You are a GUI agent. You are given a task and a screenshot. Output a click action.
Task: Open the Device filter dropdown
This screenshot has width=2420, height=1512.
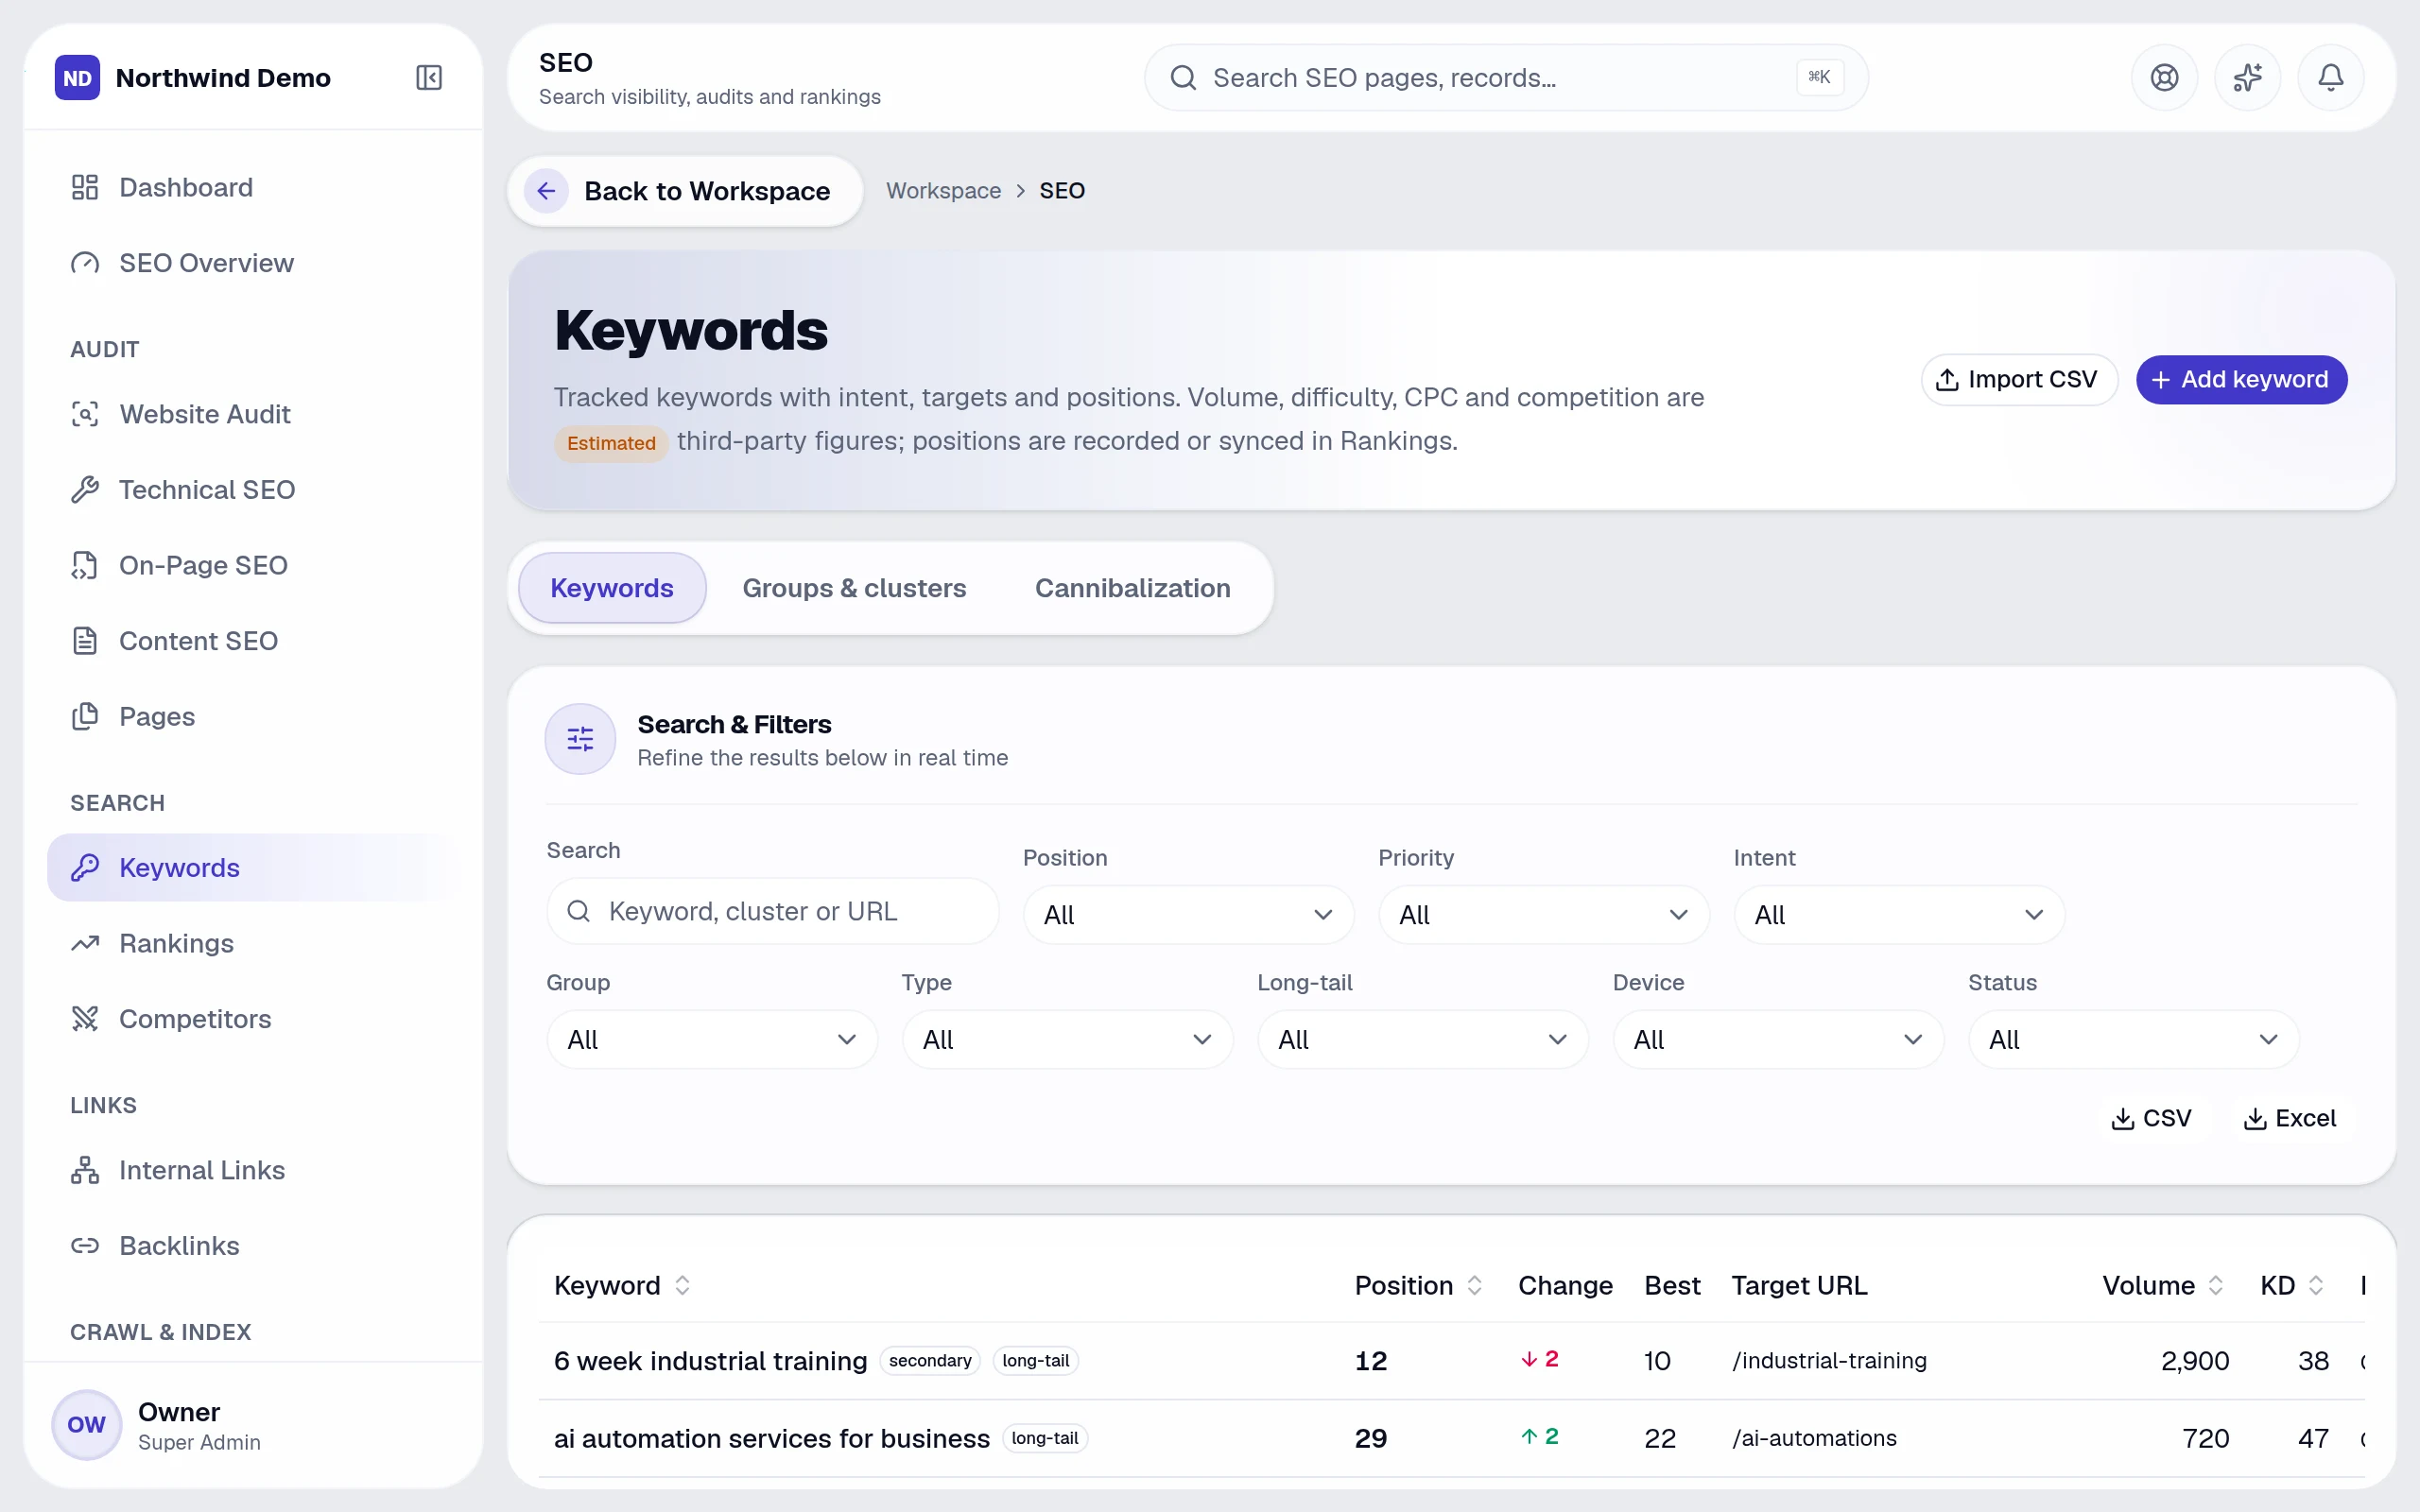click(1778, 1040)
